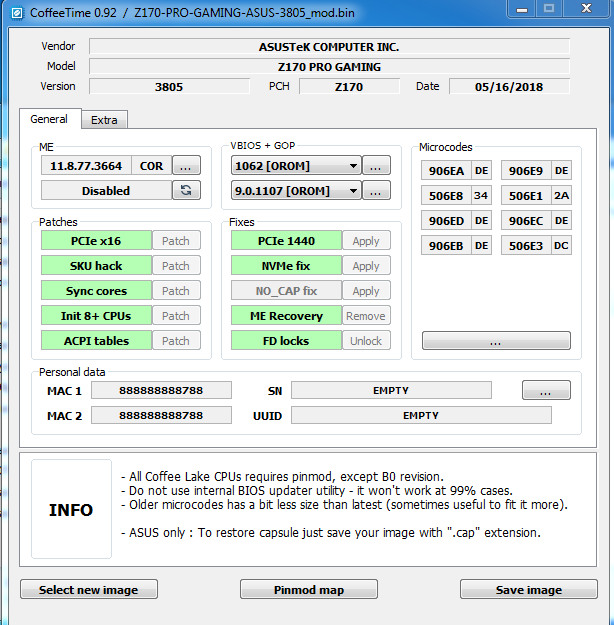Click Patch button next to PCIe x16
The height and width of the screenshot is (625, 614).
click(x=176, y=240)
